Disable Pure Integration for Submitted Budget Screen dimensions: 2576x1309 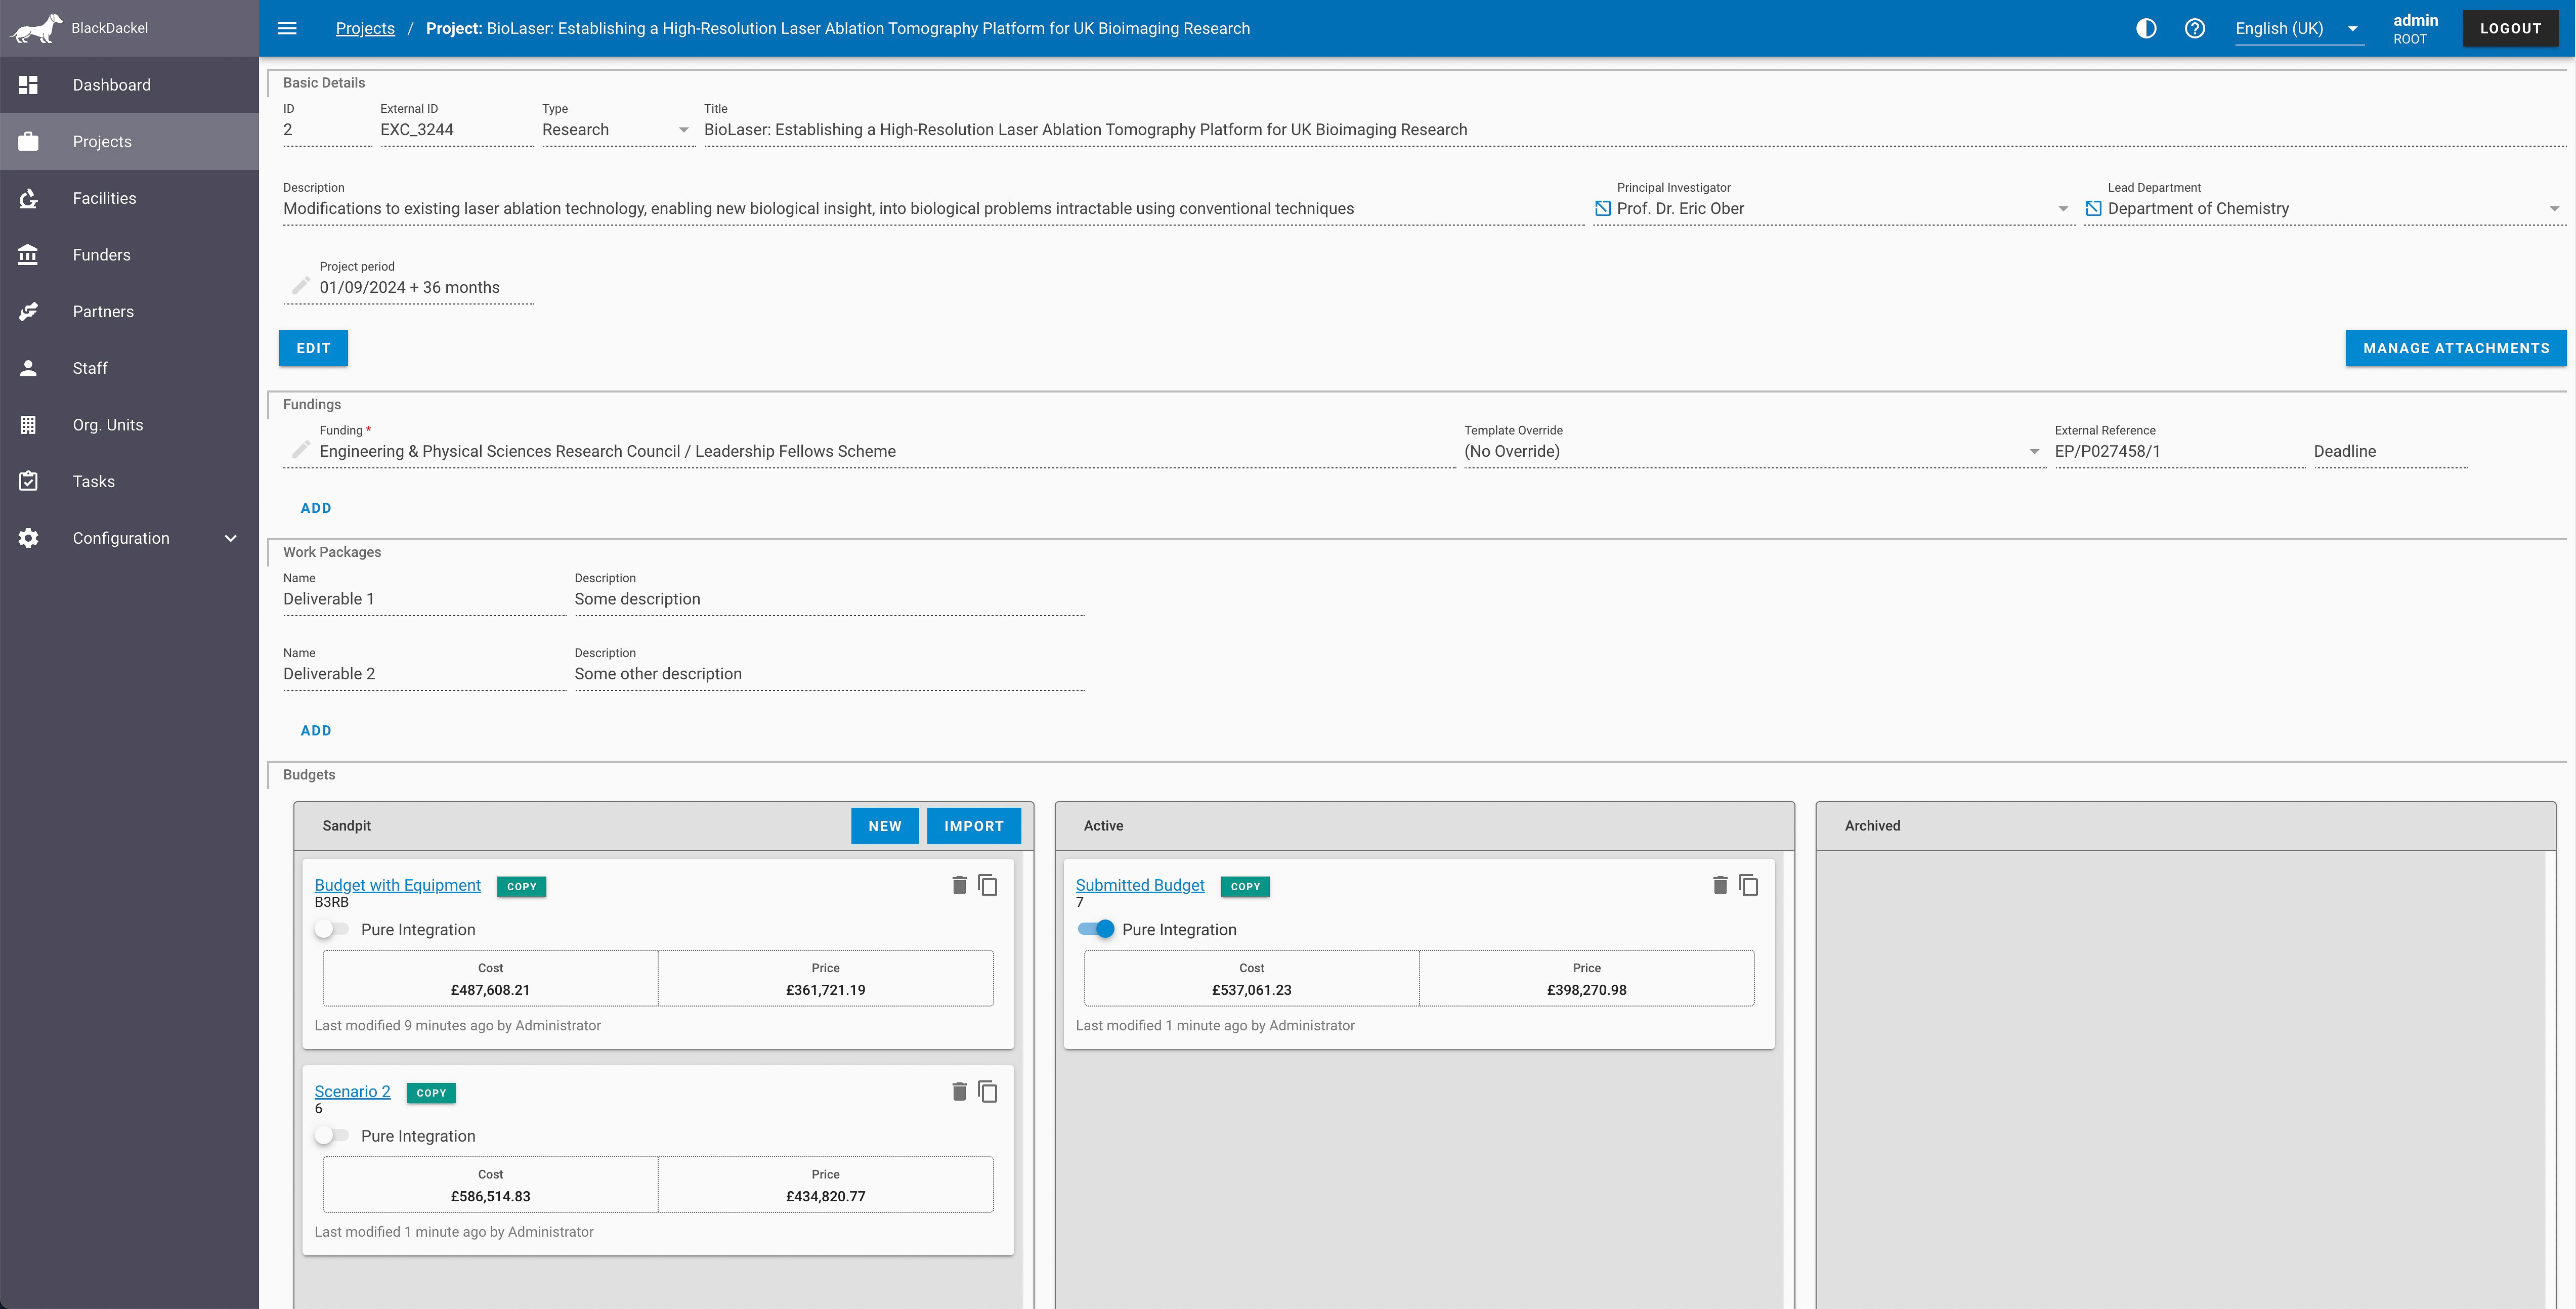click(x=1096, y=929)
